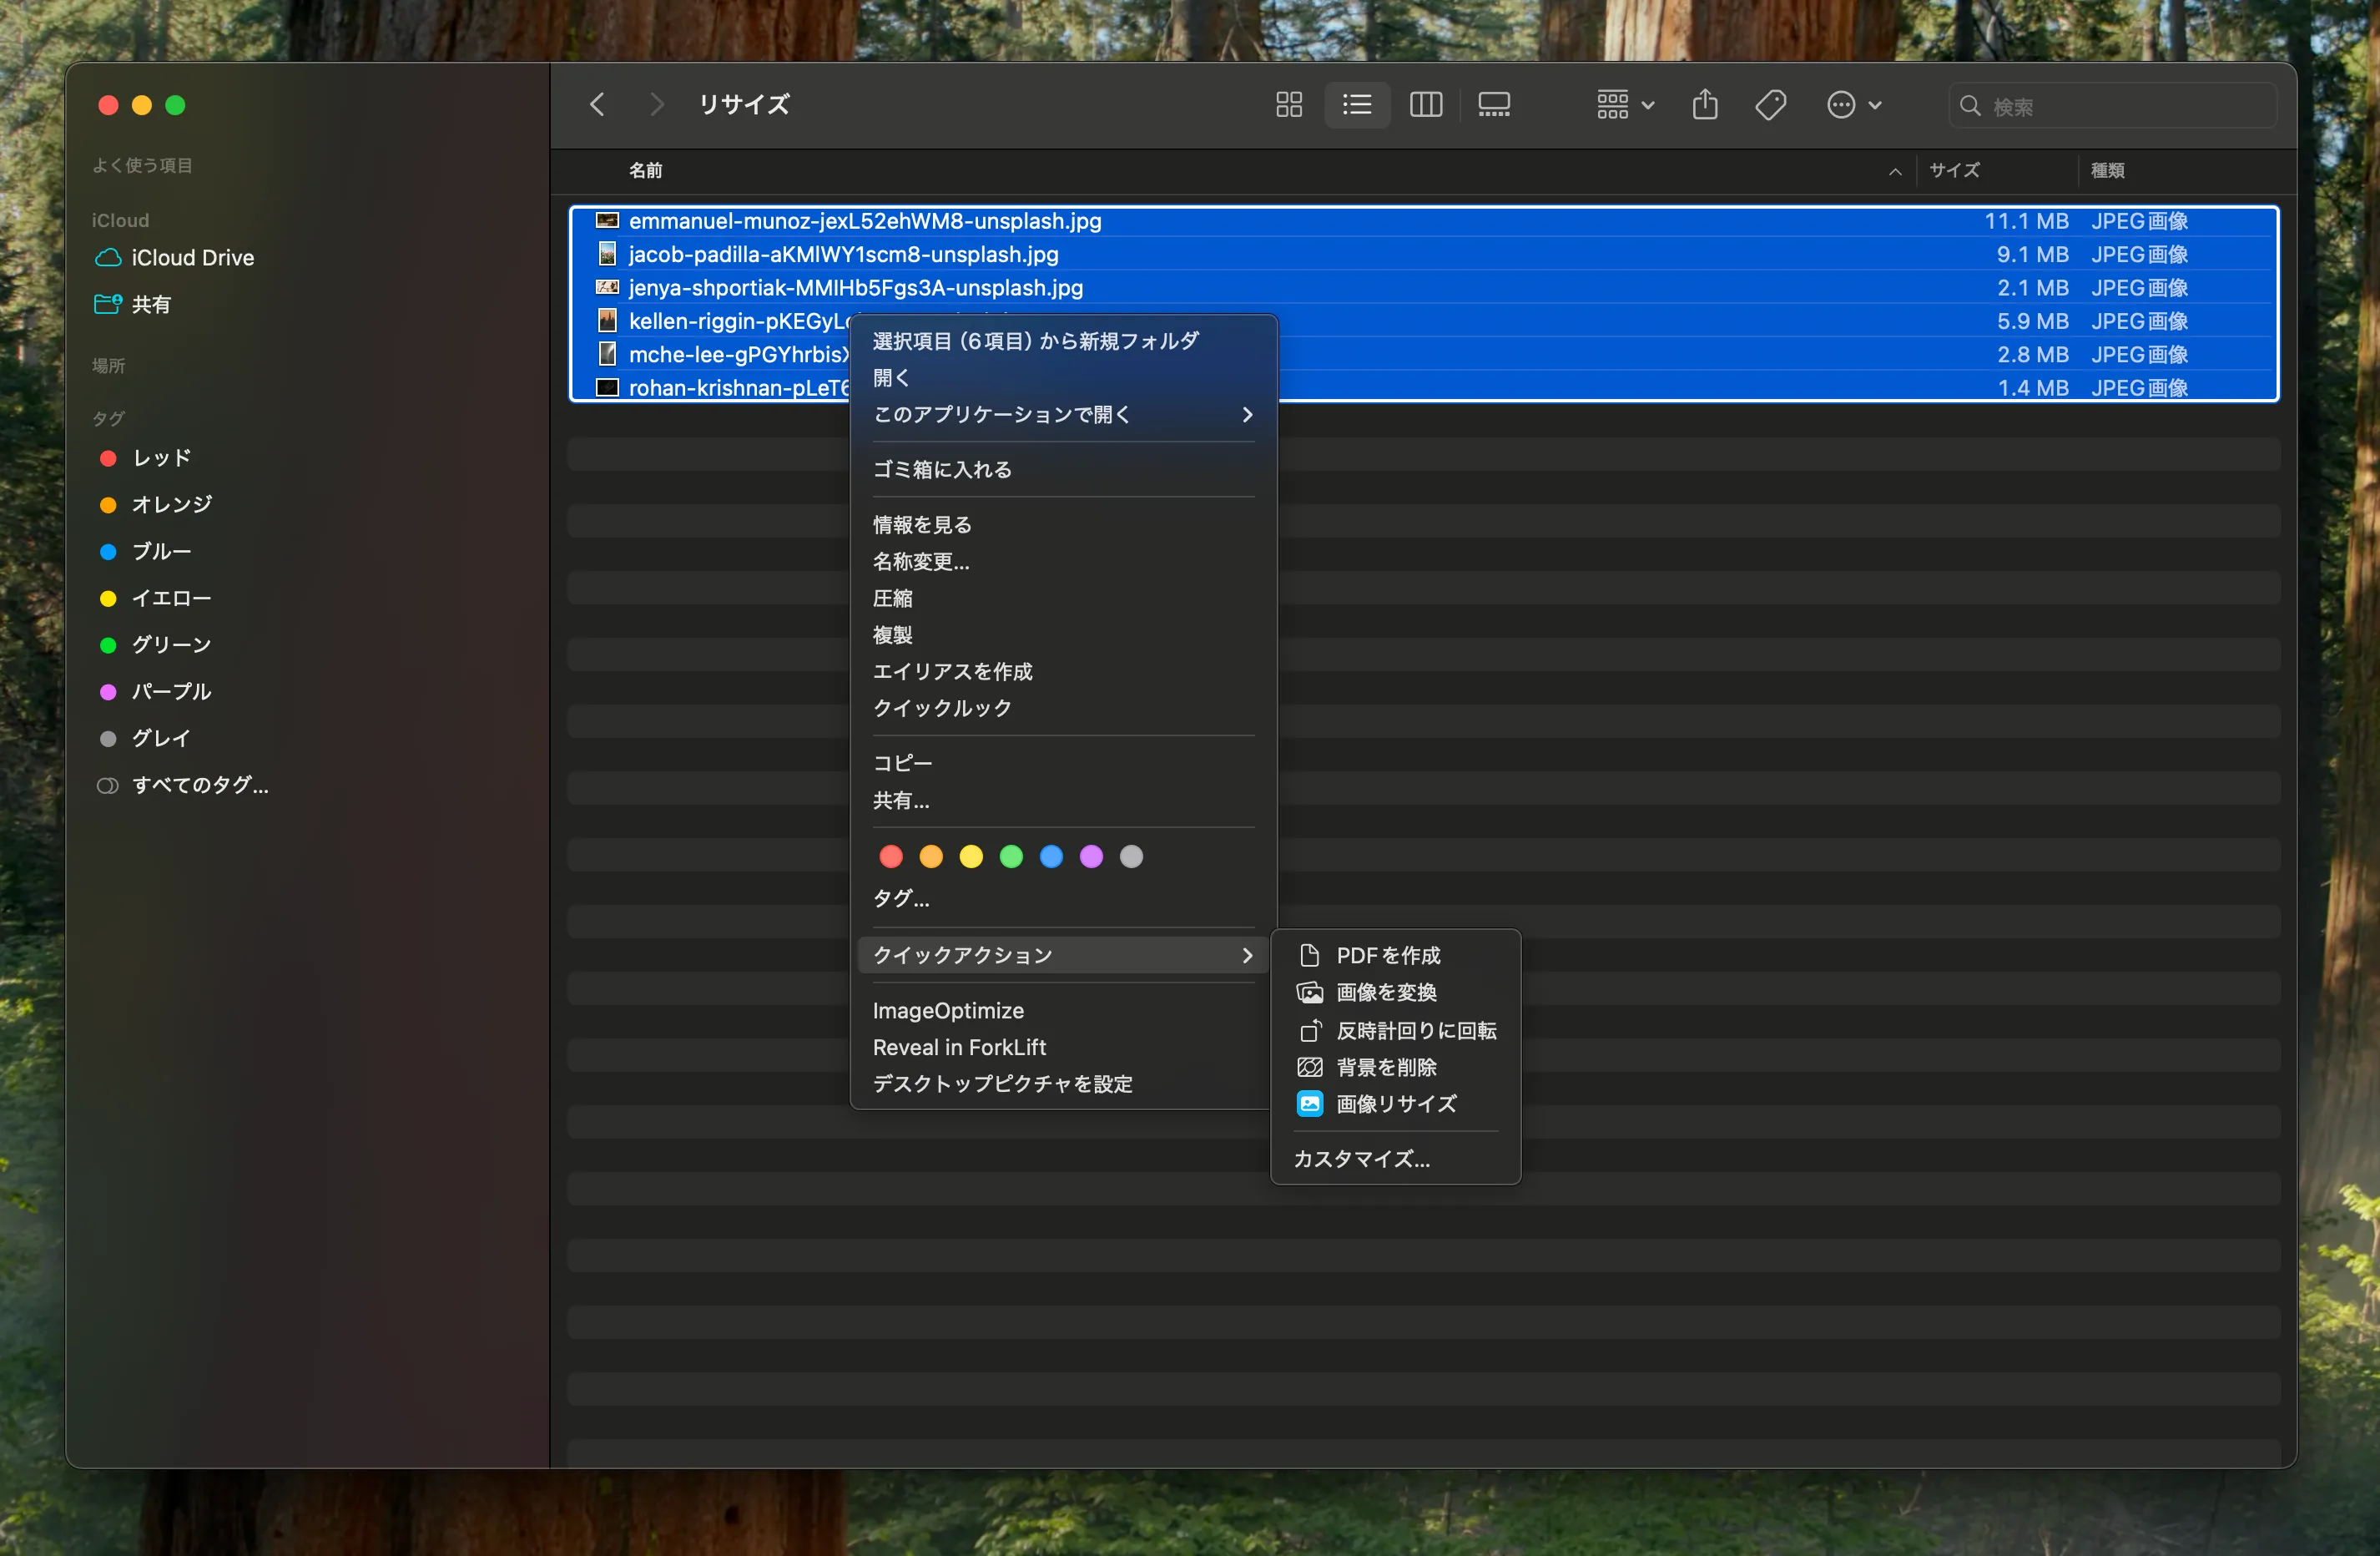The width and height of the screenshot is (2380, 1556).
Task: Apply green tag color in context menu
Action: point(1011,857)
